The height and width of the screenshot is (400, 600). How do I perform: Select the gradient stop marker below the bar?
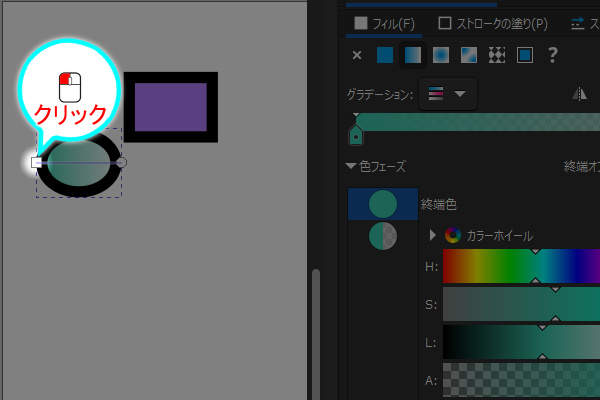355,136
